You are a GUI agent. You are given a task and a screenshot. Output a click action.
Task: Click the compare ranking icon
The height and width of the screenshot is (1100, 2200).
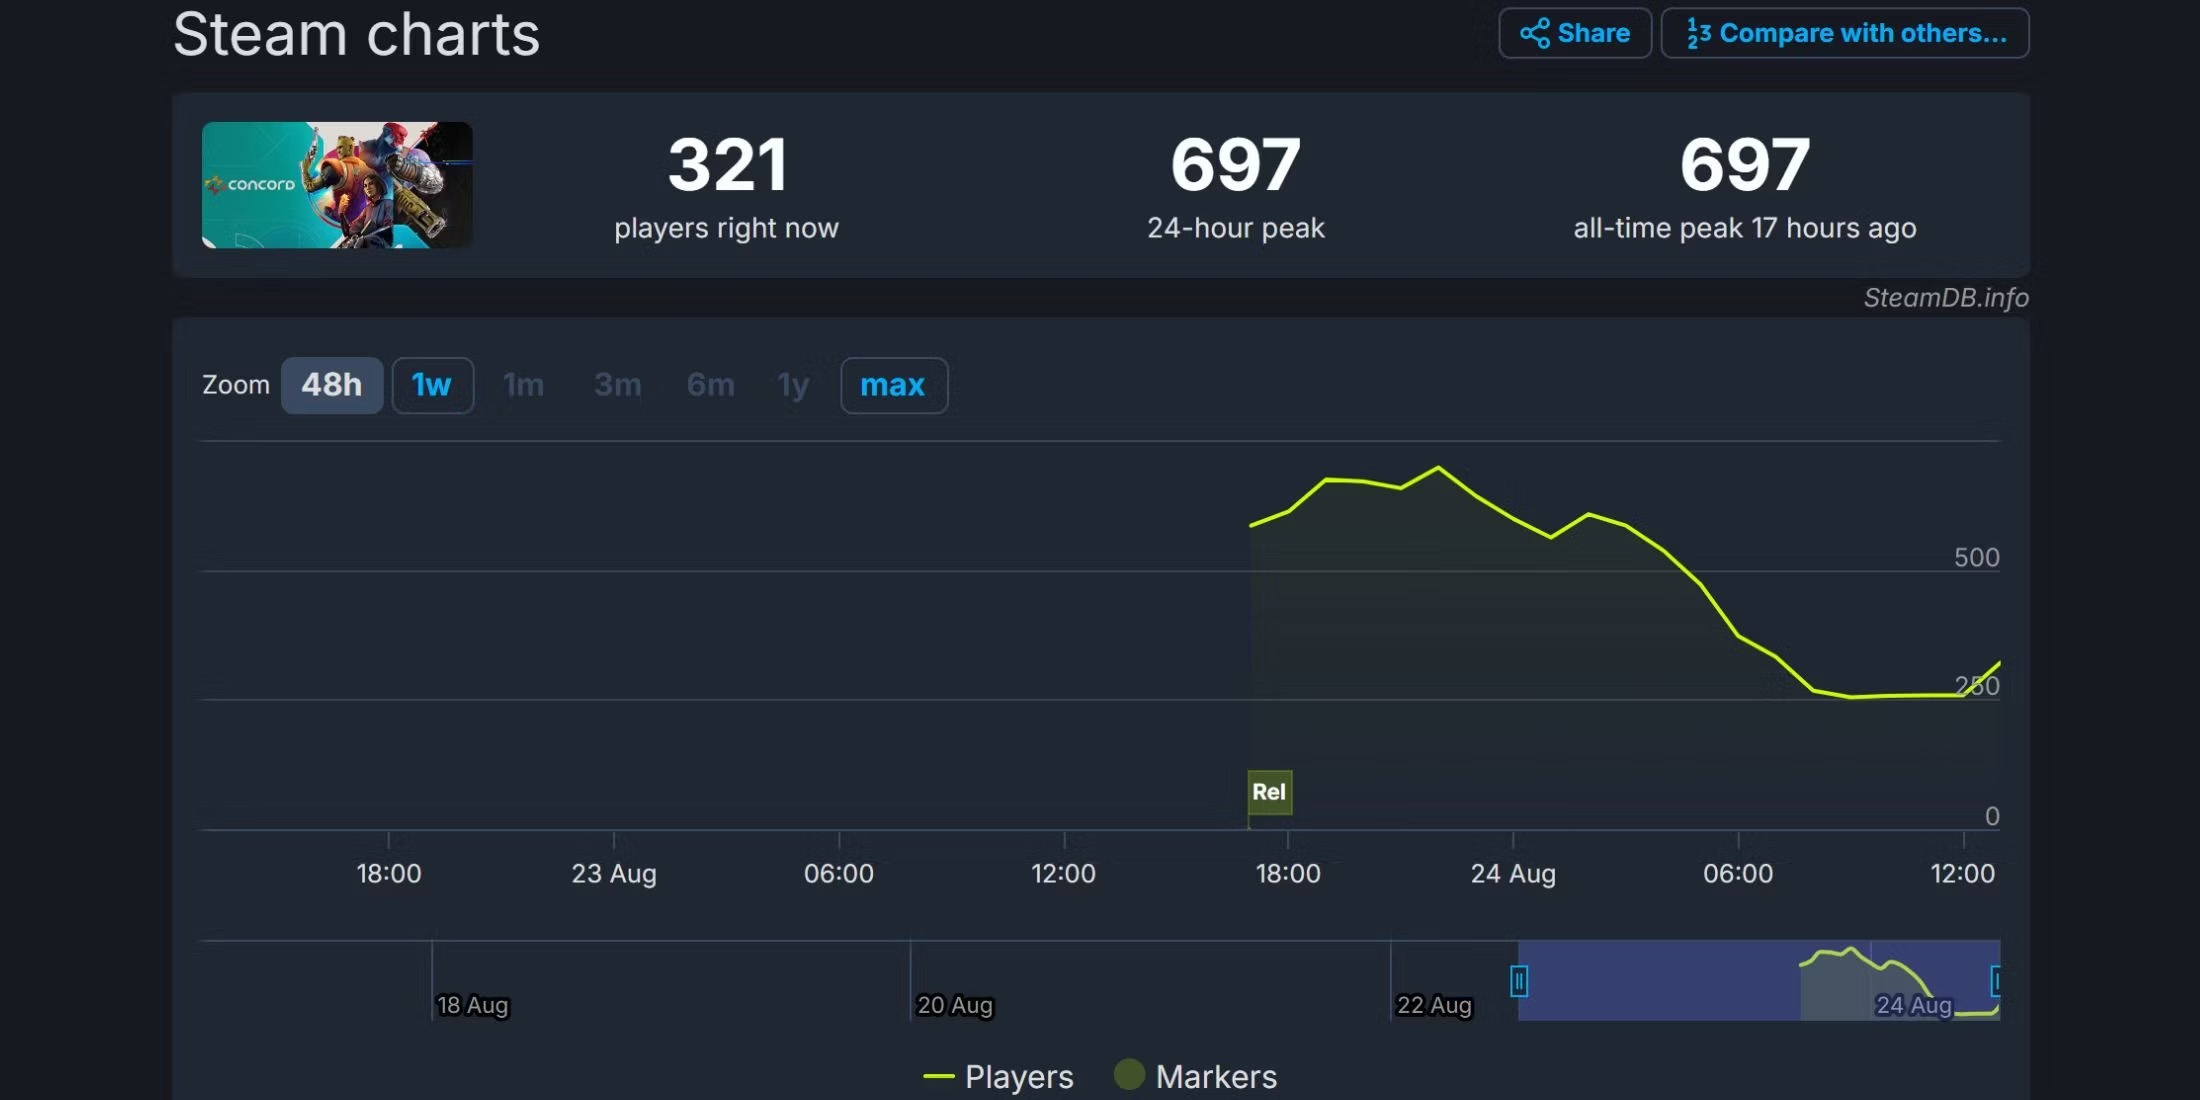(x=1698, y=33)
